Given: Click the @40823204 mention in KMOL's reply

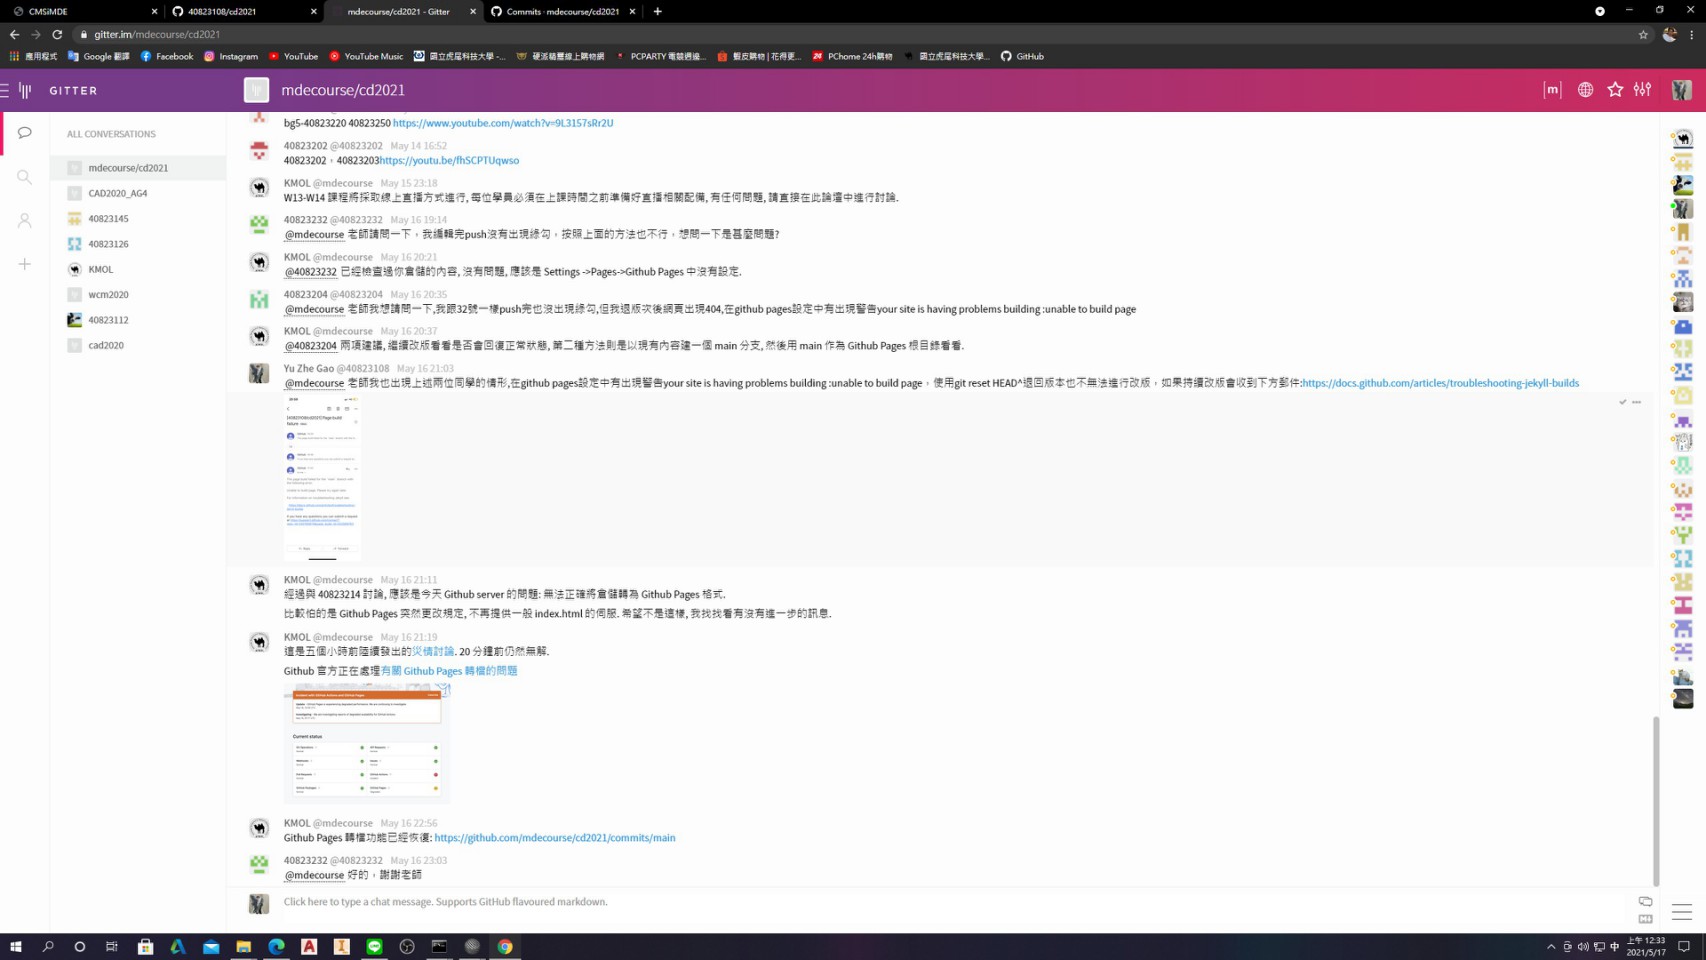Looking at the screenshot, I should [310, 346].
